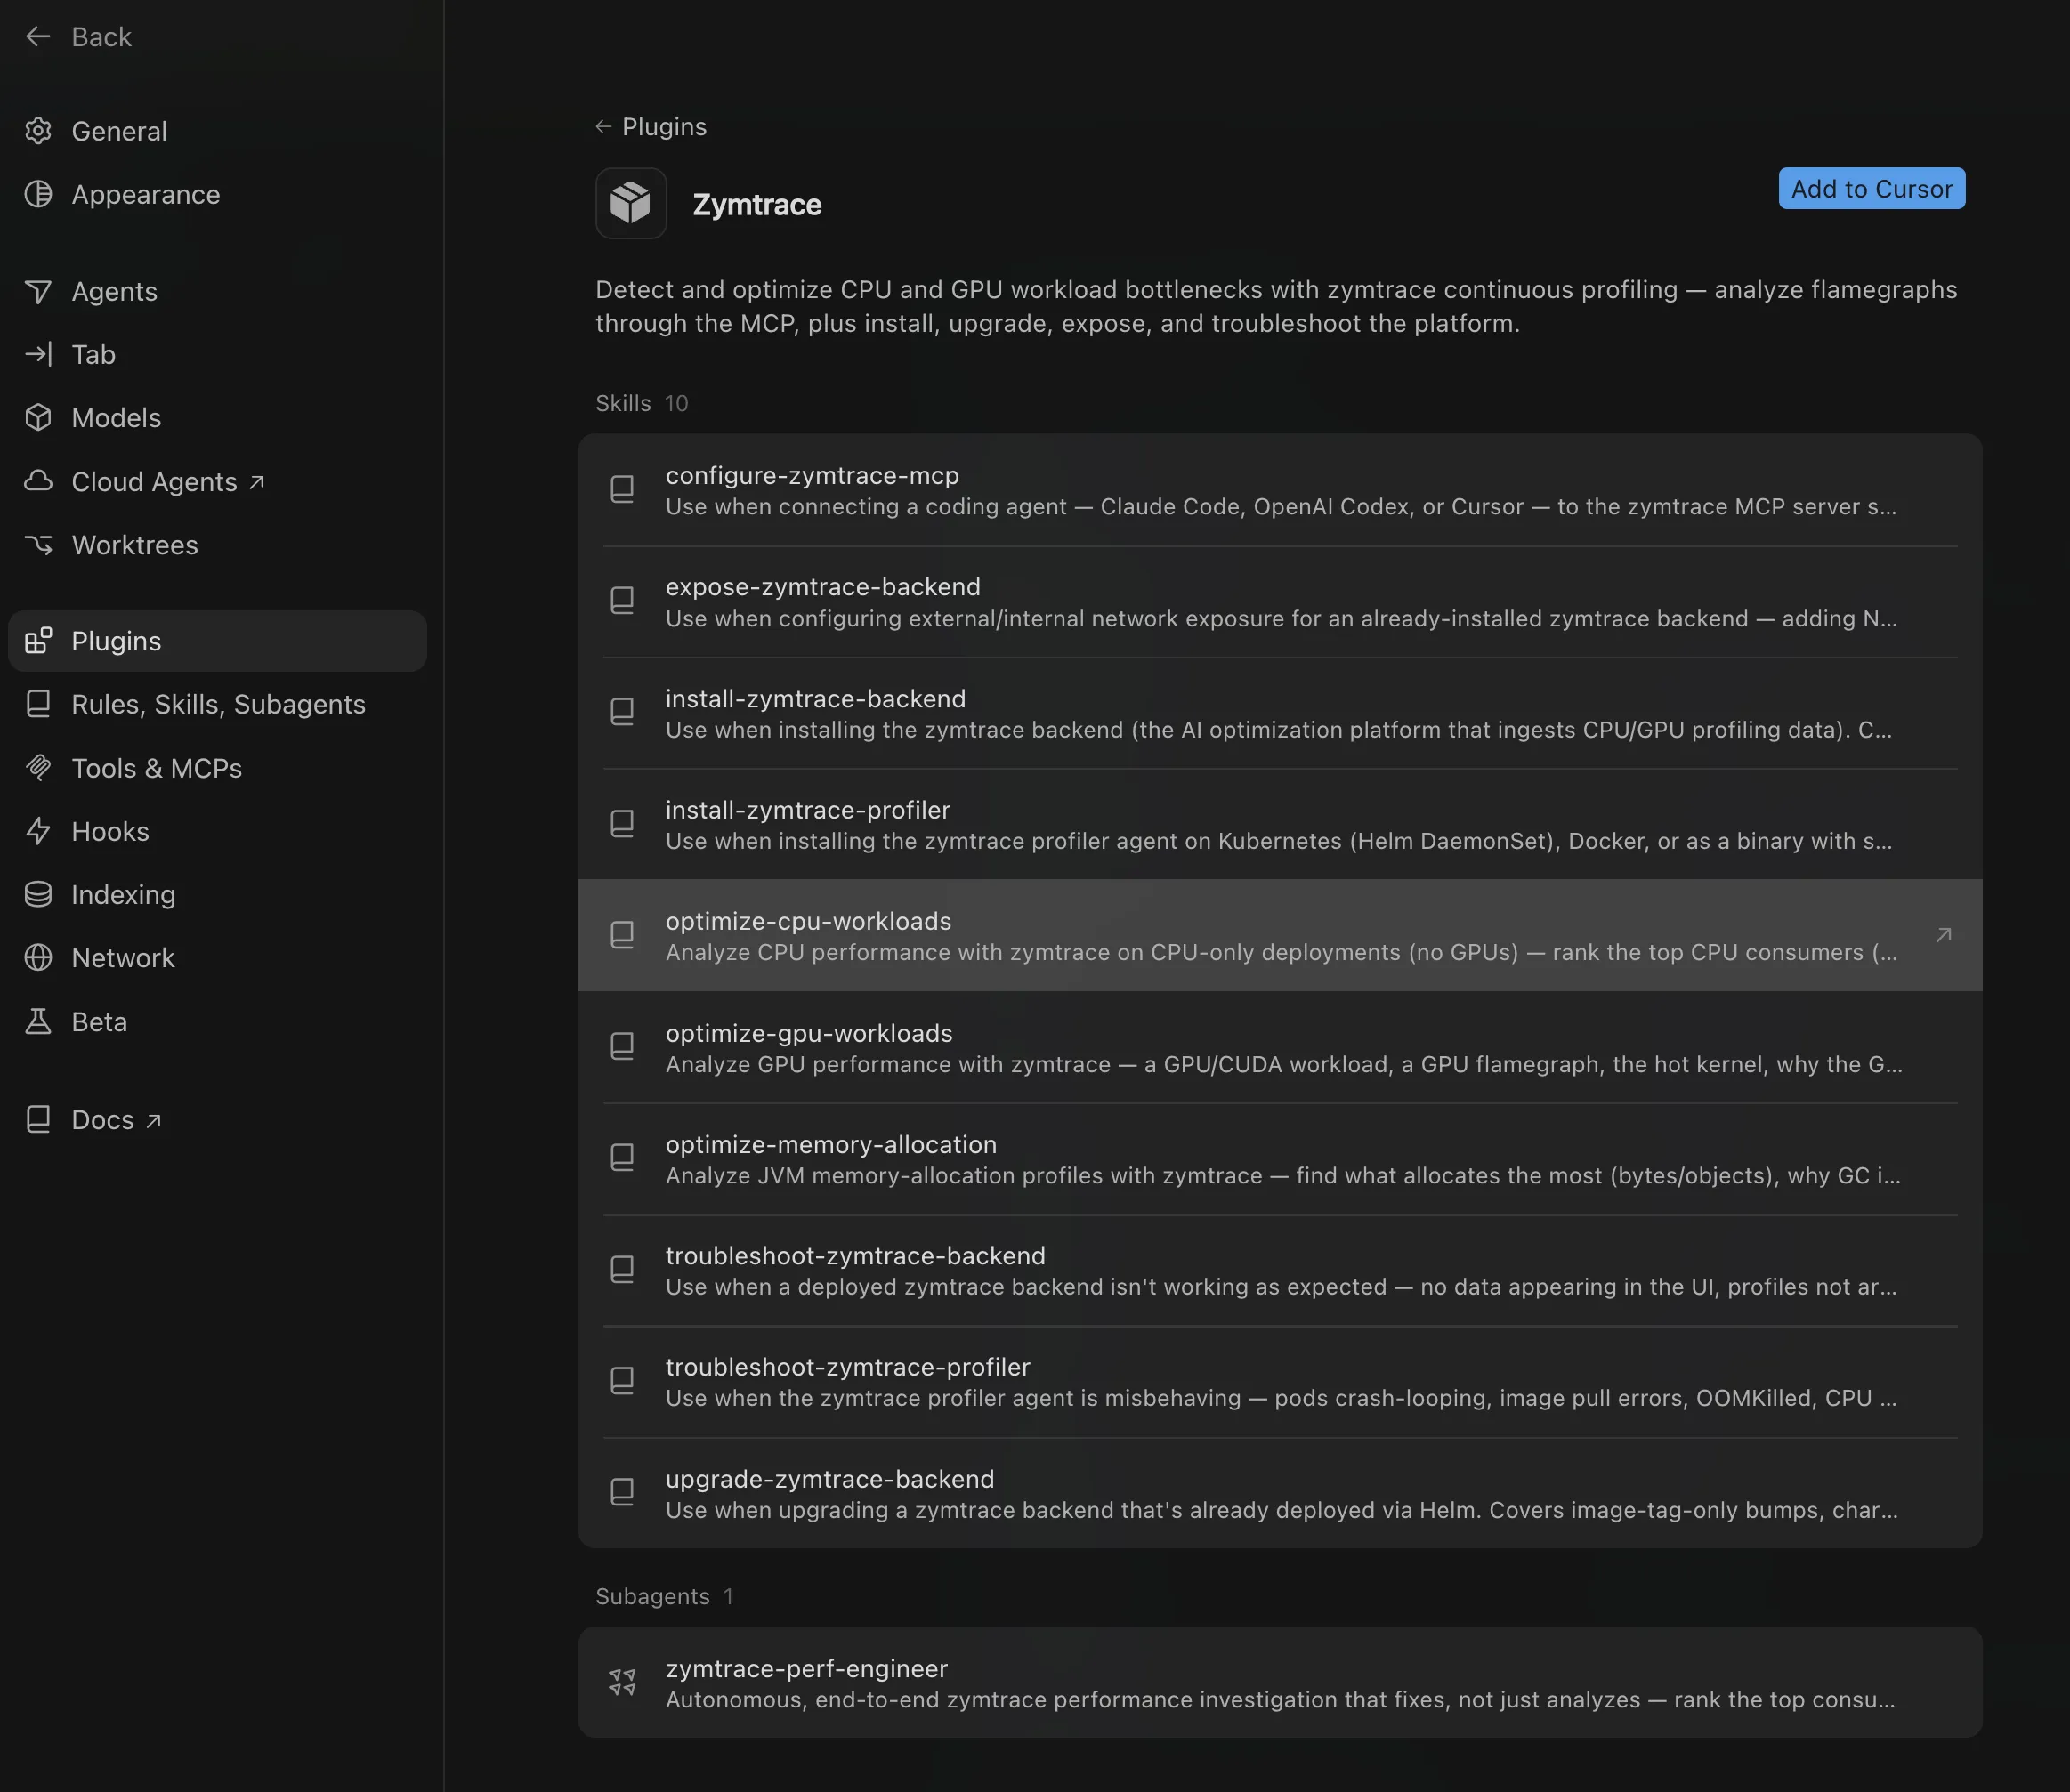2070x1792 pixels.
Task: Click the install-zymtrace-backend skill book icon
Action: pyautogui.click(x=622, y=712)
